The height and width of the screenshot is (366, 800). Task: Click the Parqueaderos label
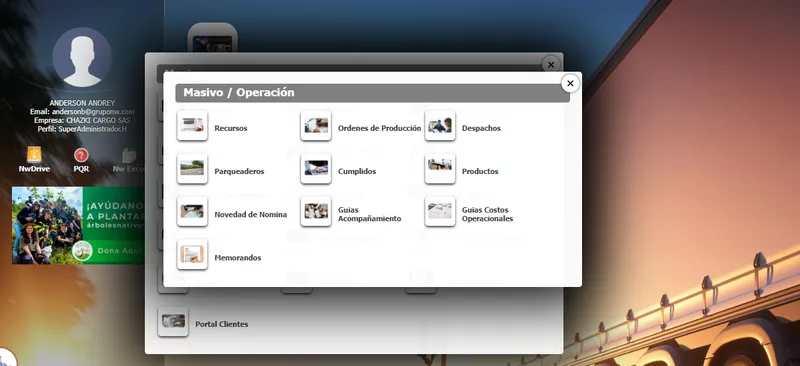pos(239,172)
